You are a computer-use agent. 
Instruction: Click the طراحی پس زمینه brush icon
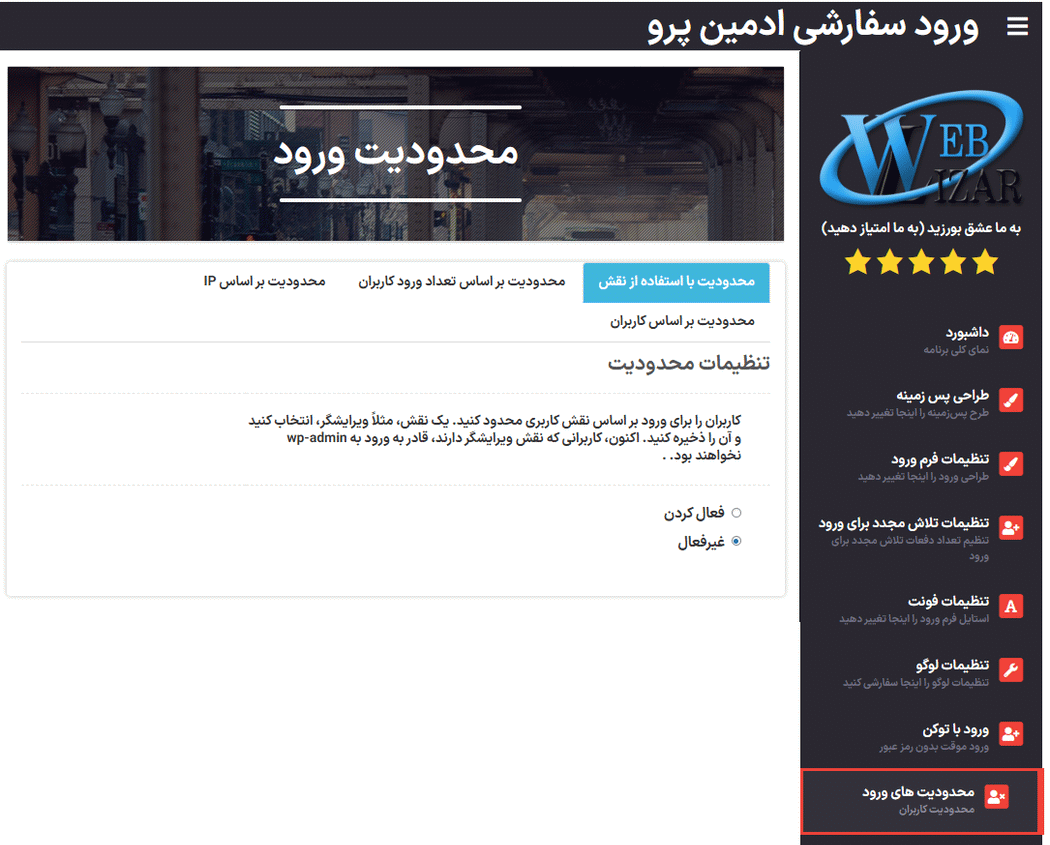(1010, 401)
